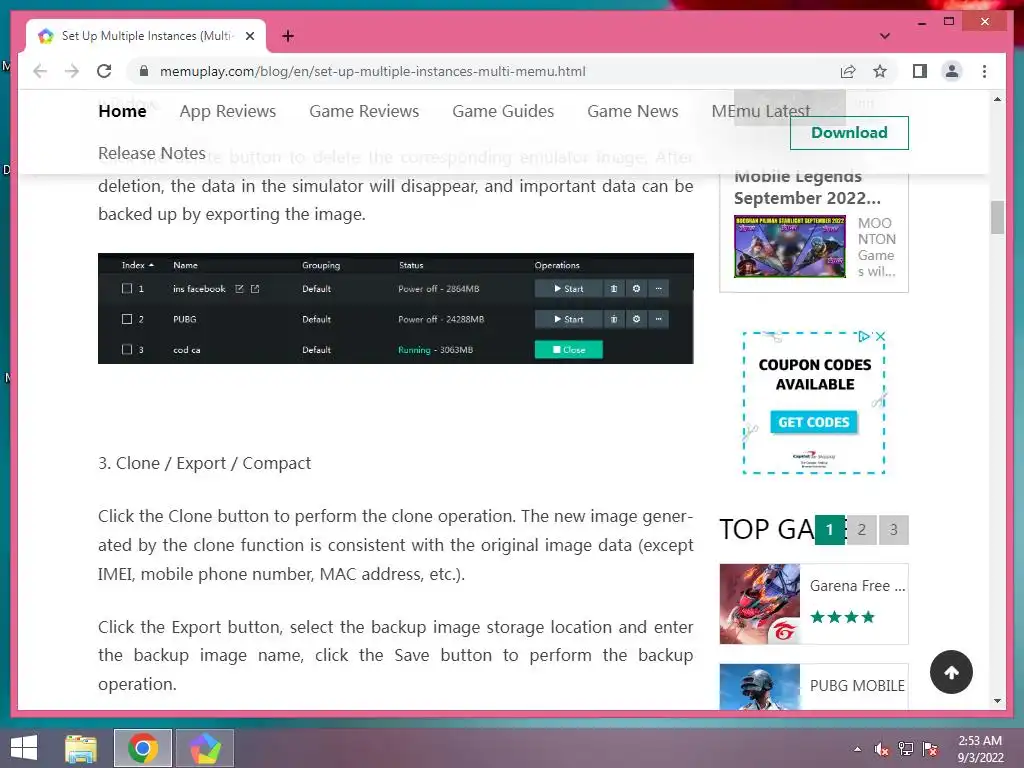Open the tab search chevron
This screenshot has height=768, width=1024.
pos(884,36)
